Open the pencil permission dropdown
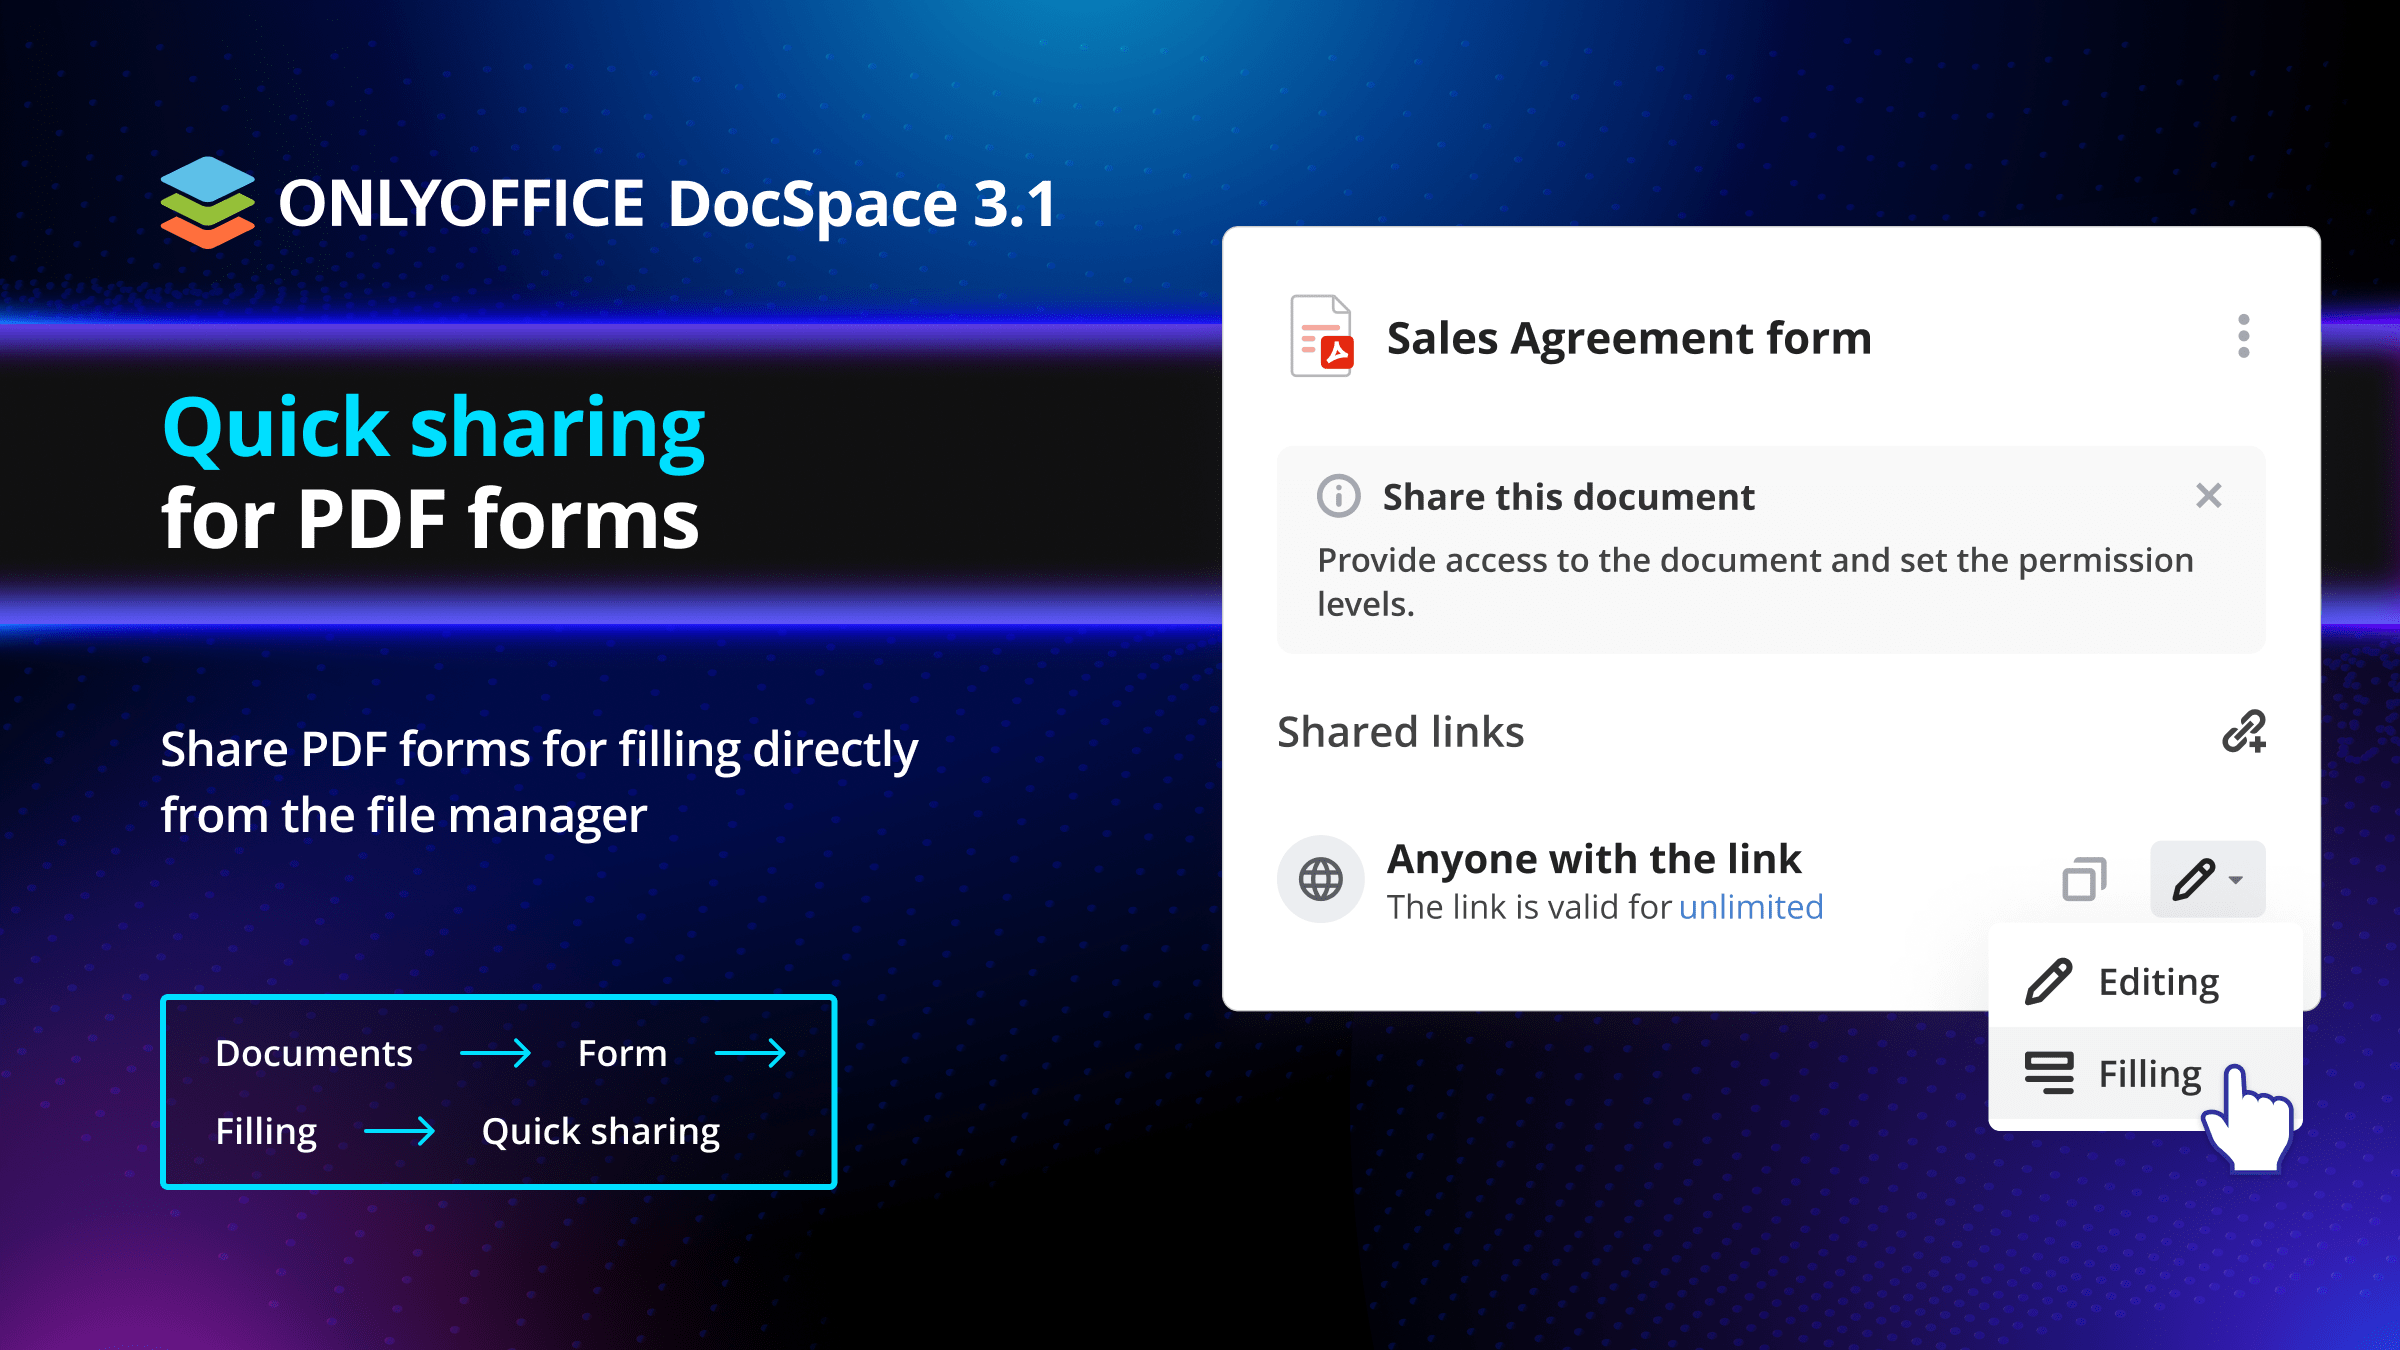 pyautogui.click(x=2195, y=879)
